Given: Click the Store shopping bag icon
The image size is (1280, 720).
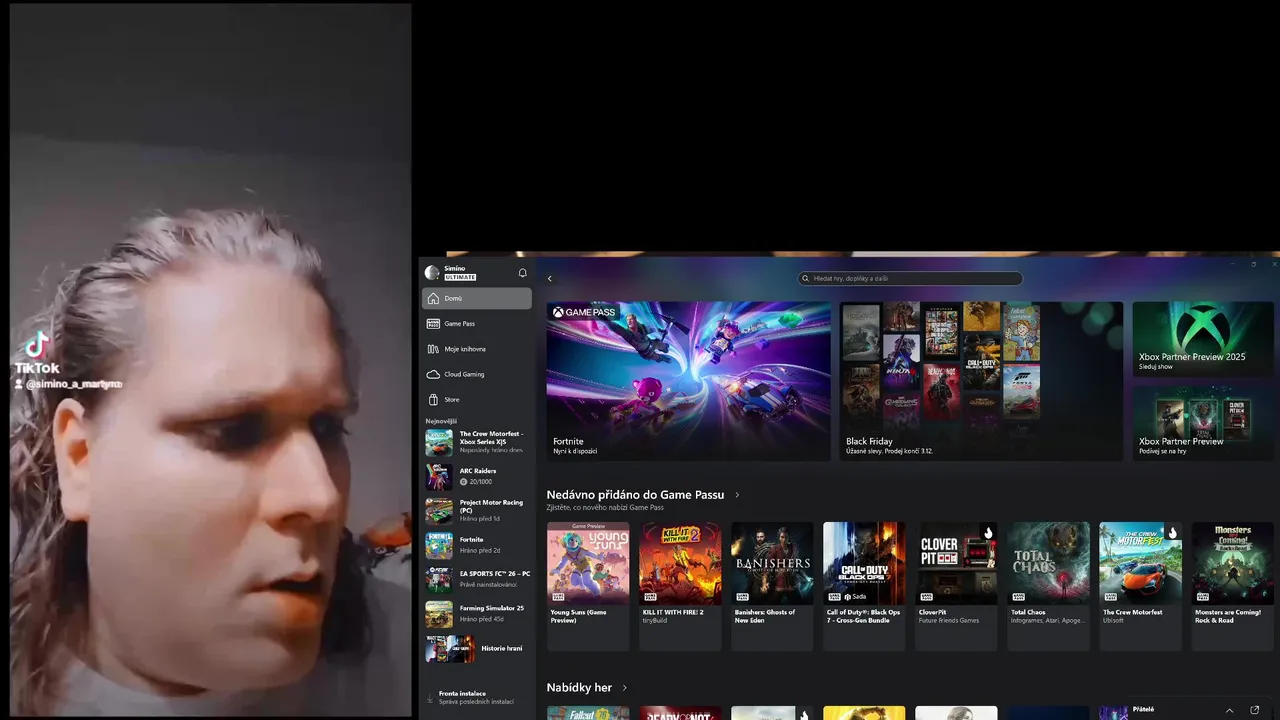Looking at the screenshot, I should point(433,399).
